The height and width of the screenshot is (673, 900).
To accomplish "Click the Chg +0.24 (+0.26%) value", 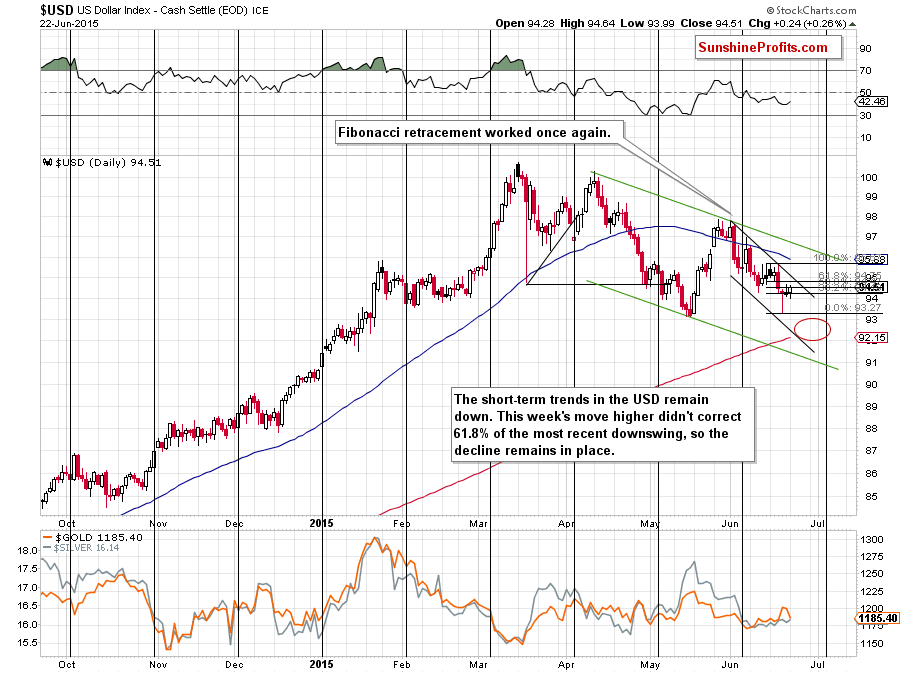I will [x=797, y=24].
